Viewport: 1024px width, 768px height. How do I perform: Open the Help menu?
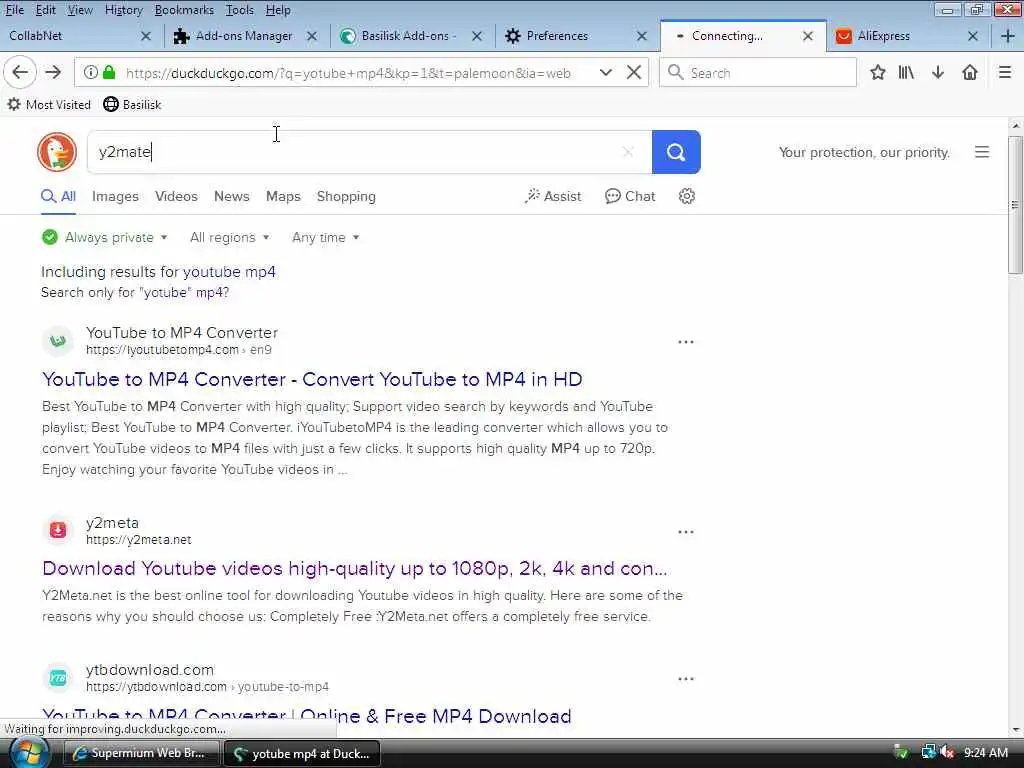278,10
